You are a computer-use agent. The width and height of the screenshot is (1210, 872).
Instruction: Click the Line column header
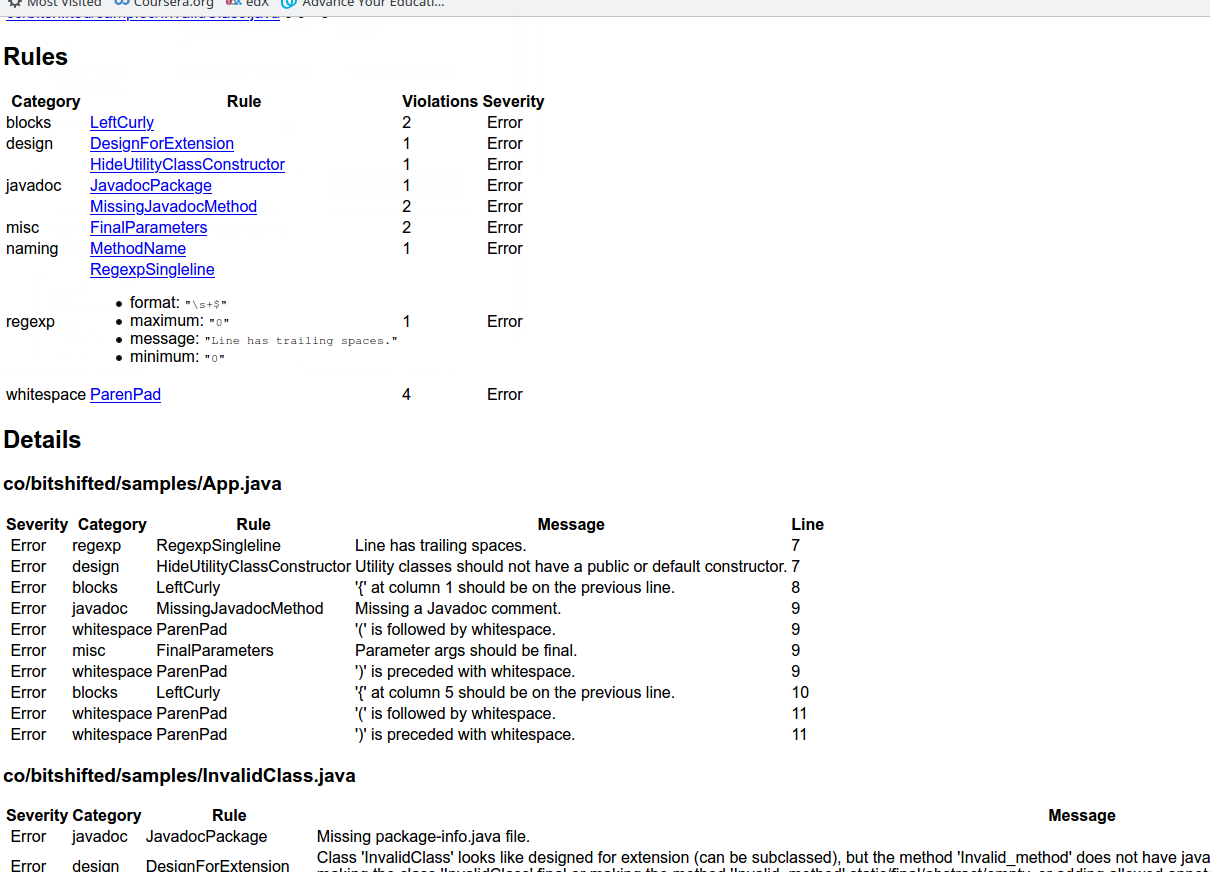pyautogui.click(x=808, y=524)
